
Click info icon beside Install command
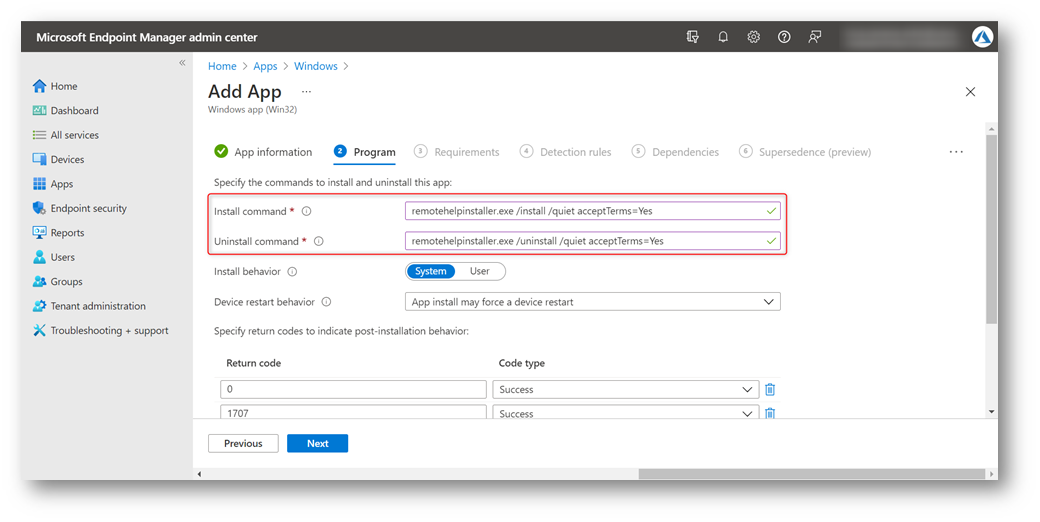[306, 212]
